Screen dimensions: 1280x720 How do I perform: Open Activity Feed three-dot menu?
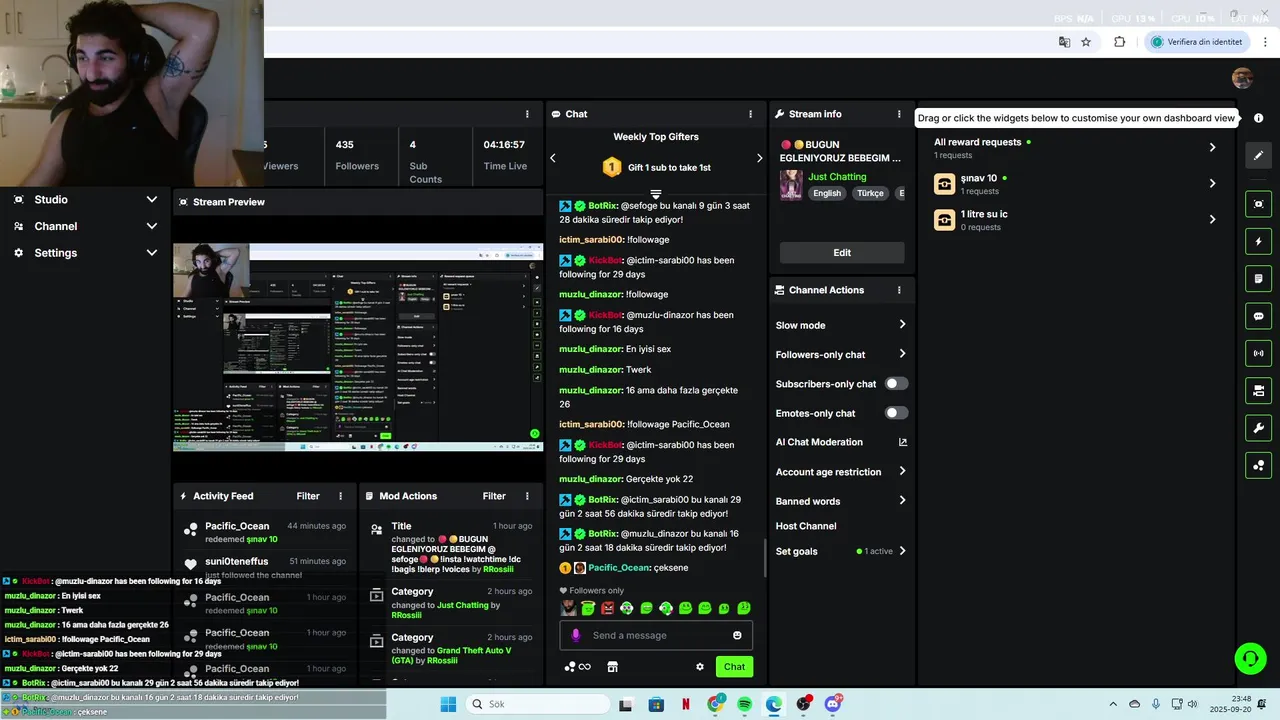(340, 496)
